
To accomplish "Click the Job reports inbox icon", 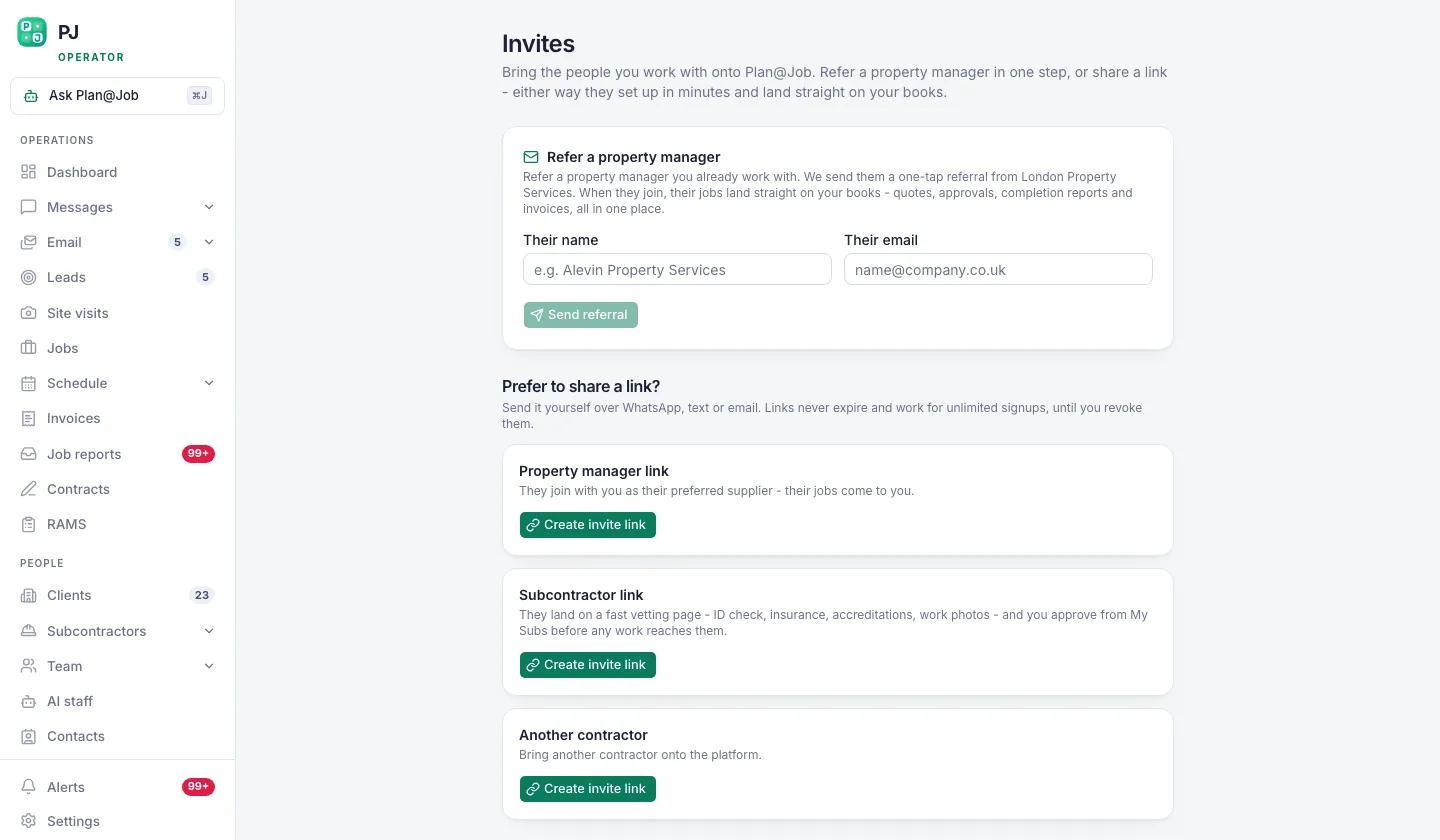I will pyautogui.click(x=28, y=454).
